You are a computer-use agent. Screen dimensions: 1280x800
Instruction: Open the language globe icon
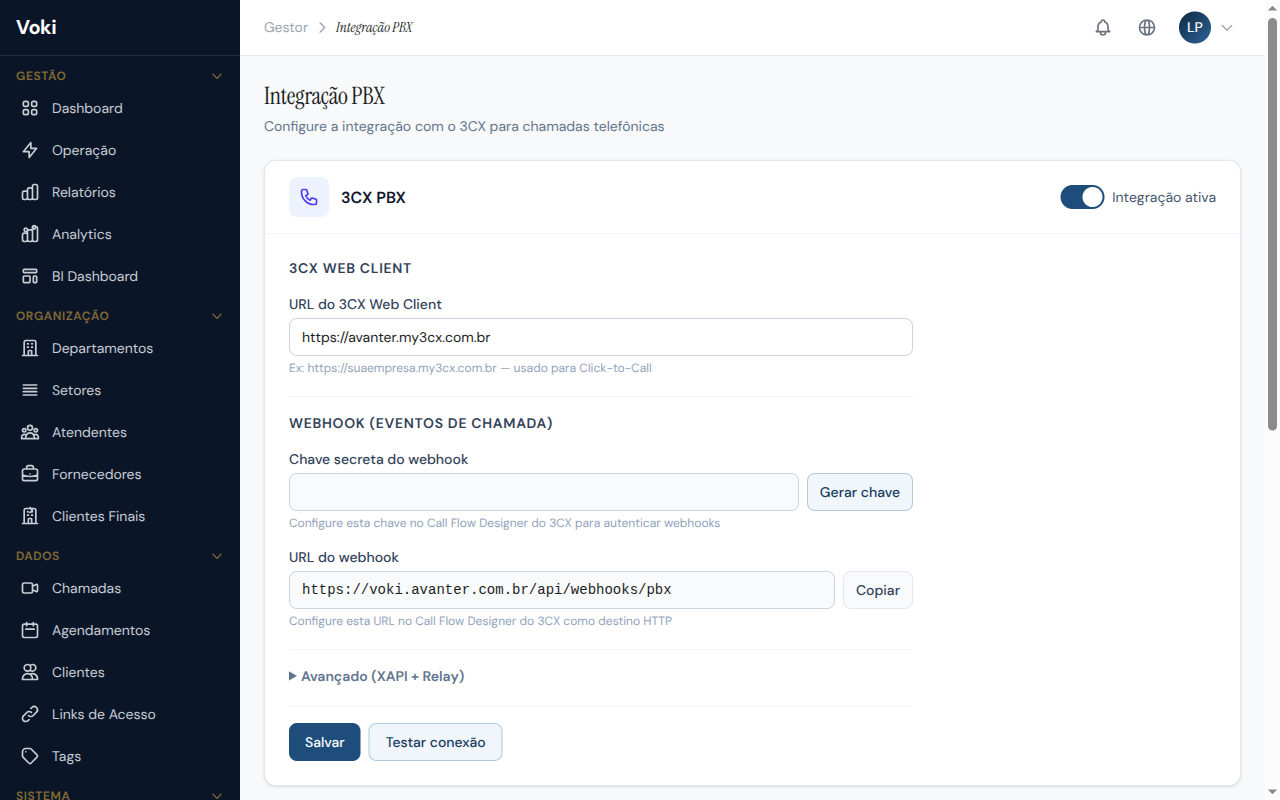coord(1147,28)
